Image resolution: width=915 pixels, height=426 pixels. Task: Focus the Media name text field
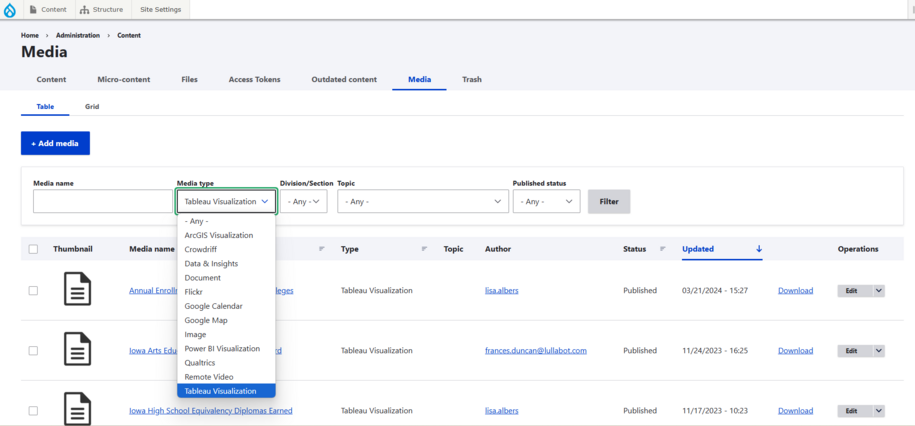(103, 201)
